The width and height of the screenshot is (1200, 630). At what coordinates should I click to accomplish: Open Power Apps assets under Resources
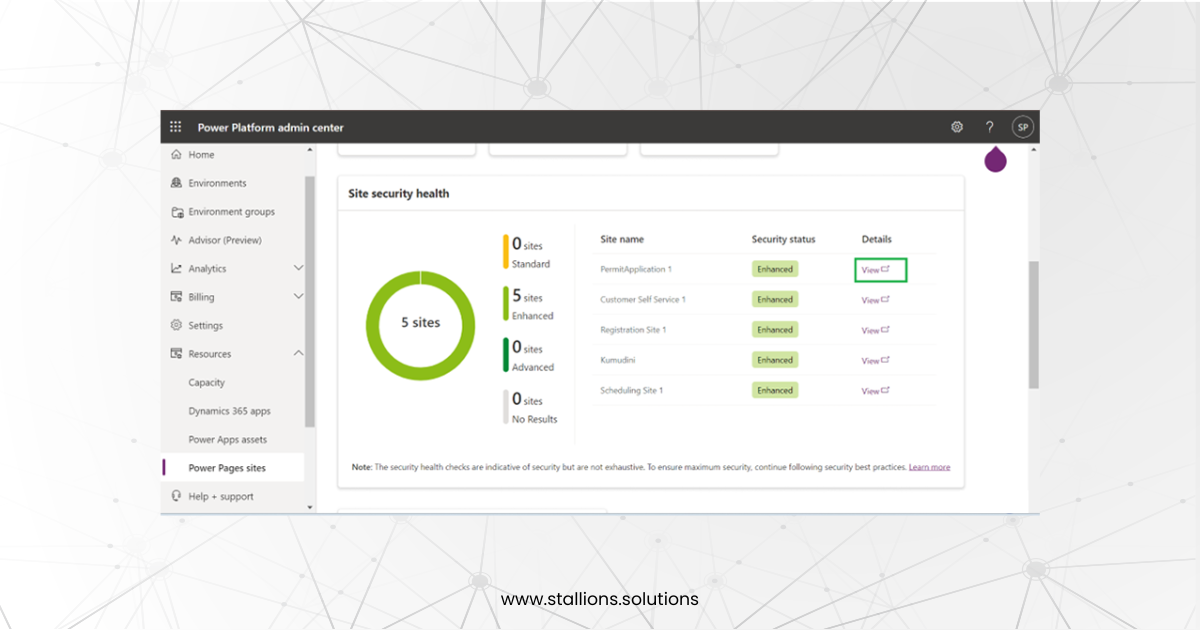(x=228, y=440)
